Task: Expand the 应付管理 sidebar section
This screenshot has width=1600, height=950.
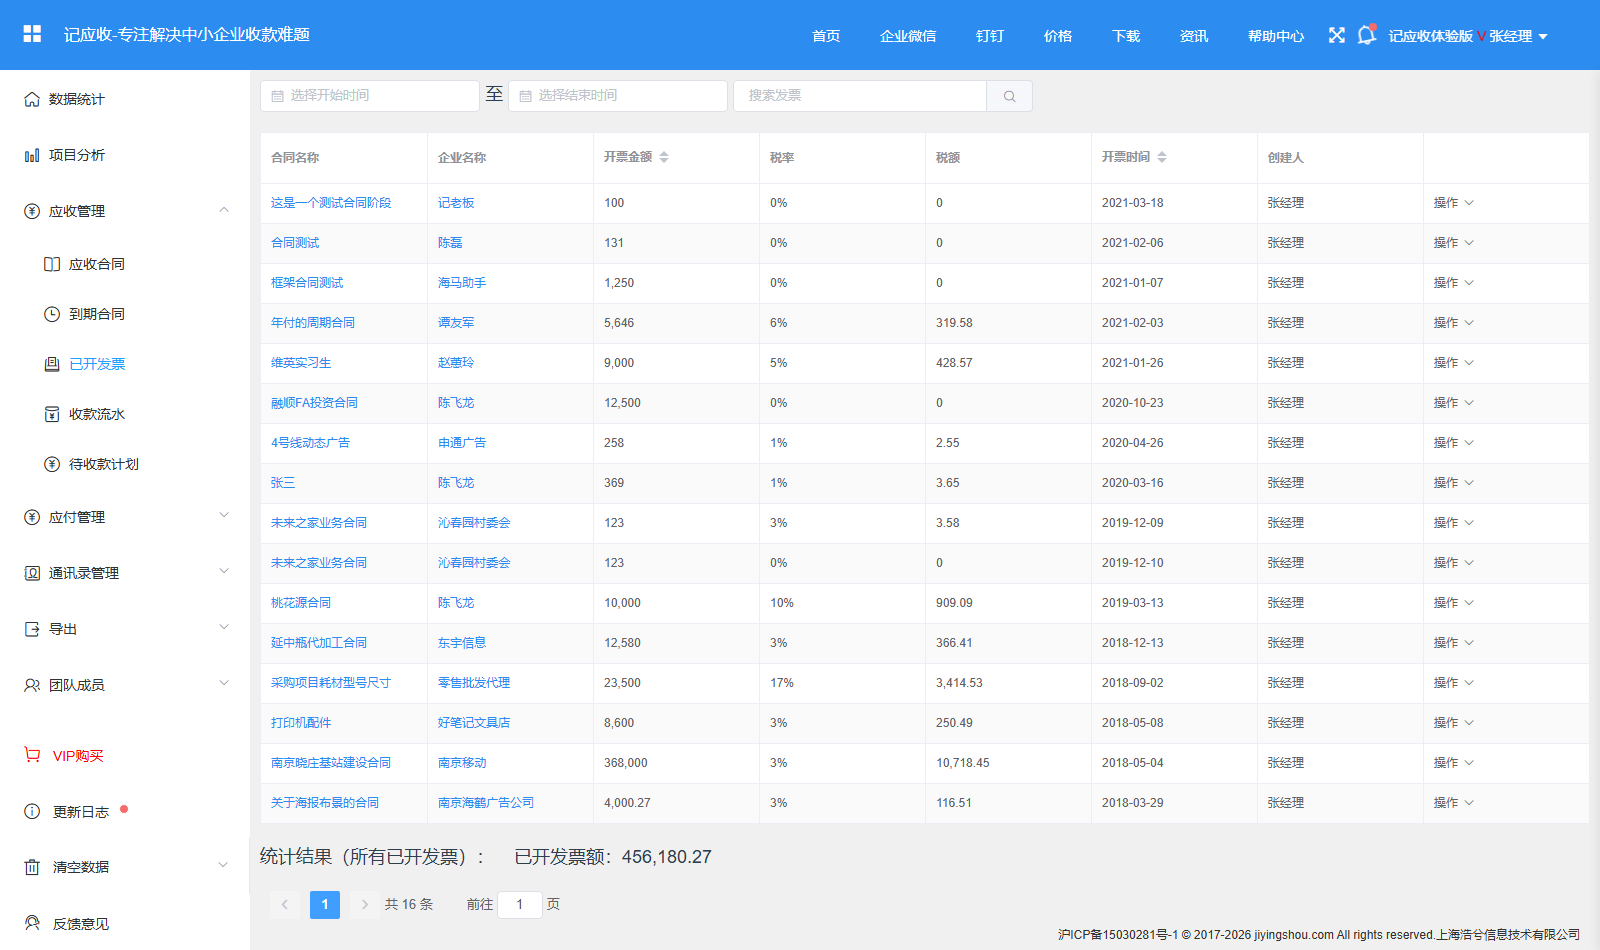Action: pos(224,516)
